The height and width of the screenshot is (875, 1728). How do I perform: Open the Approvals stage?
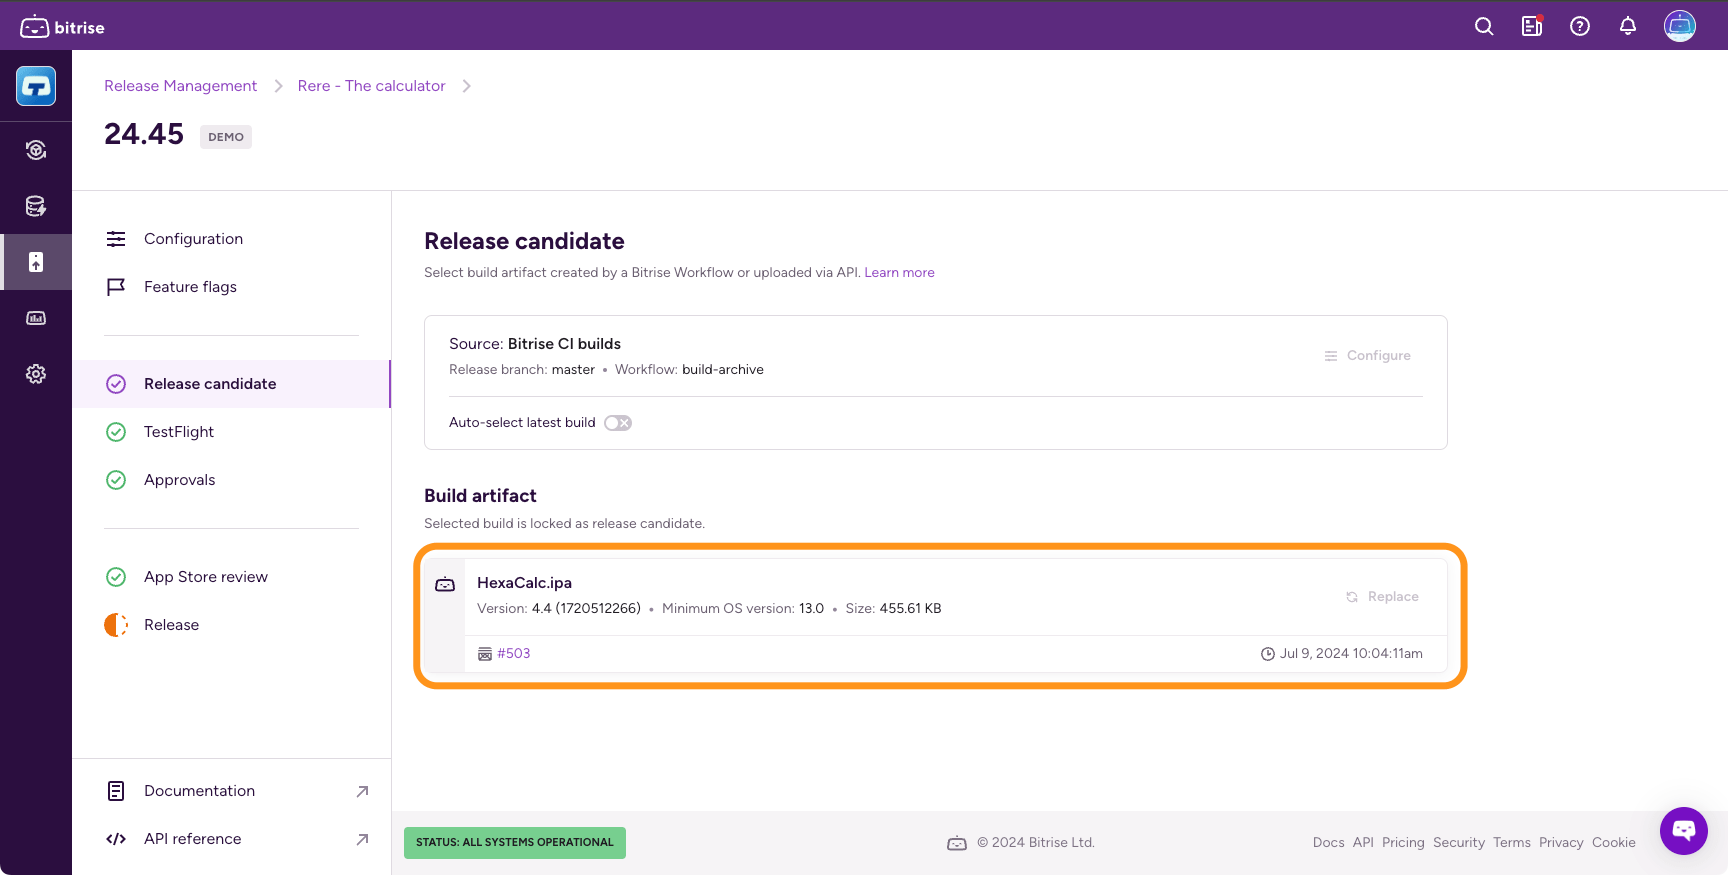[180, 480]
